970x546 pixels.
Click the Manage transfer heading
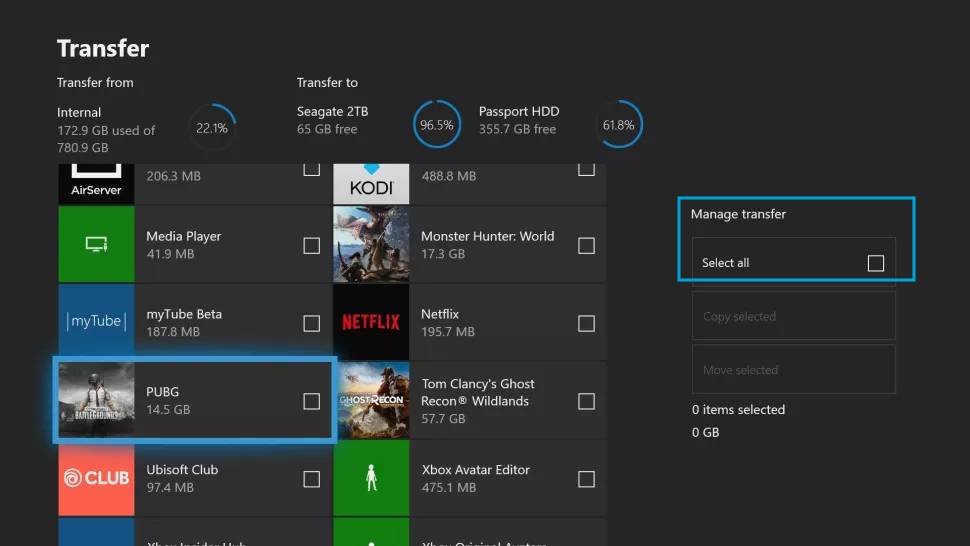(x=738, y=214)
